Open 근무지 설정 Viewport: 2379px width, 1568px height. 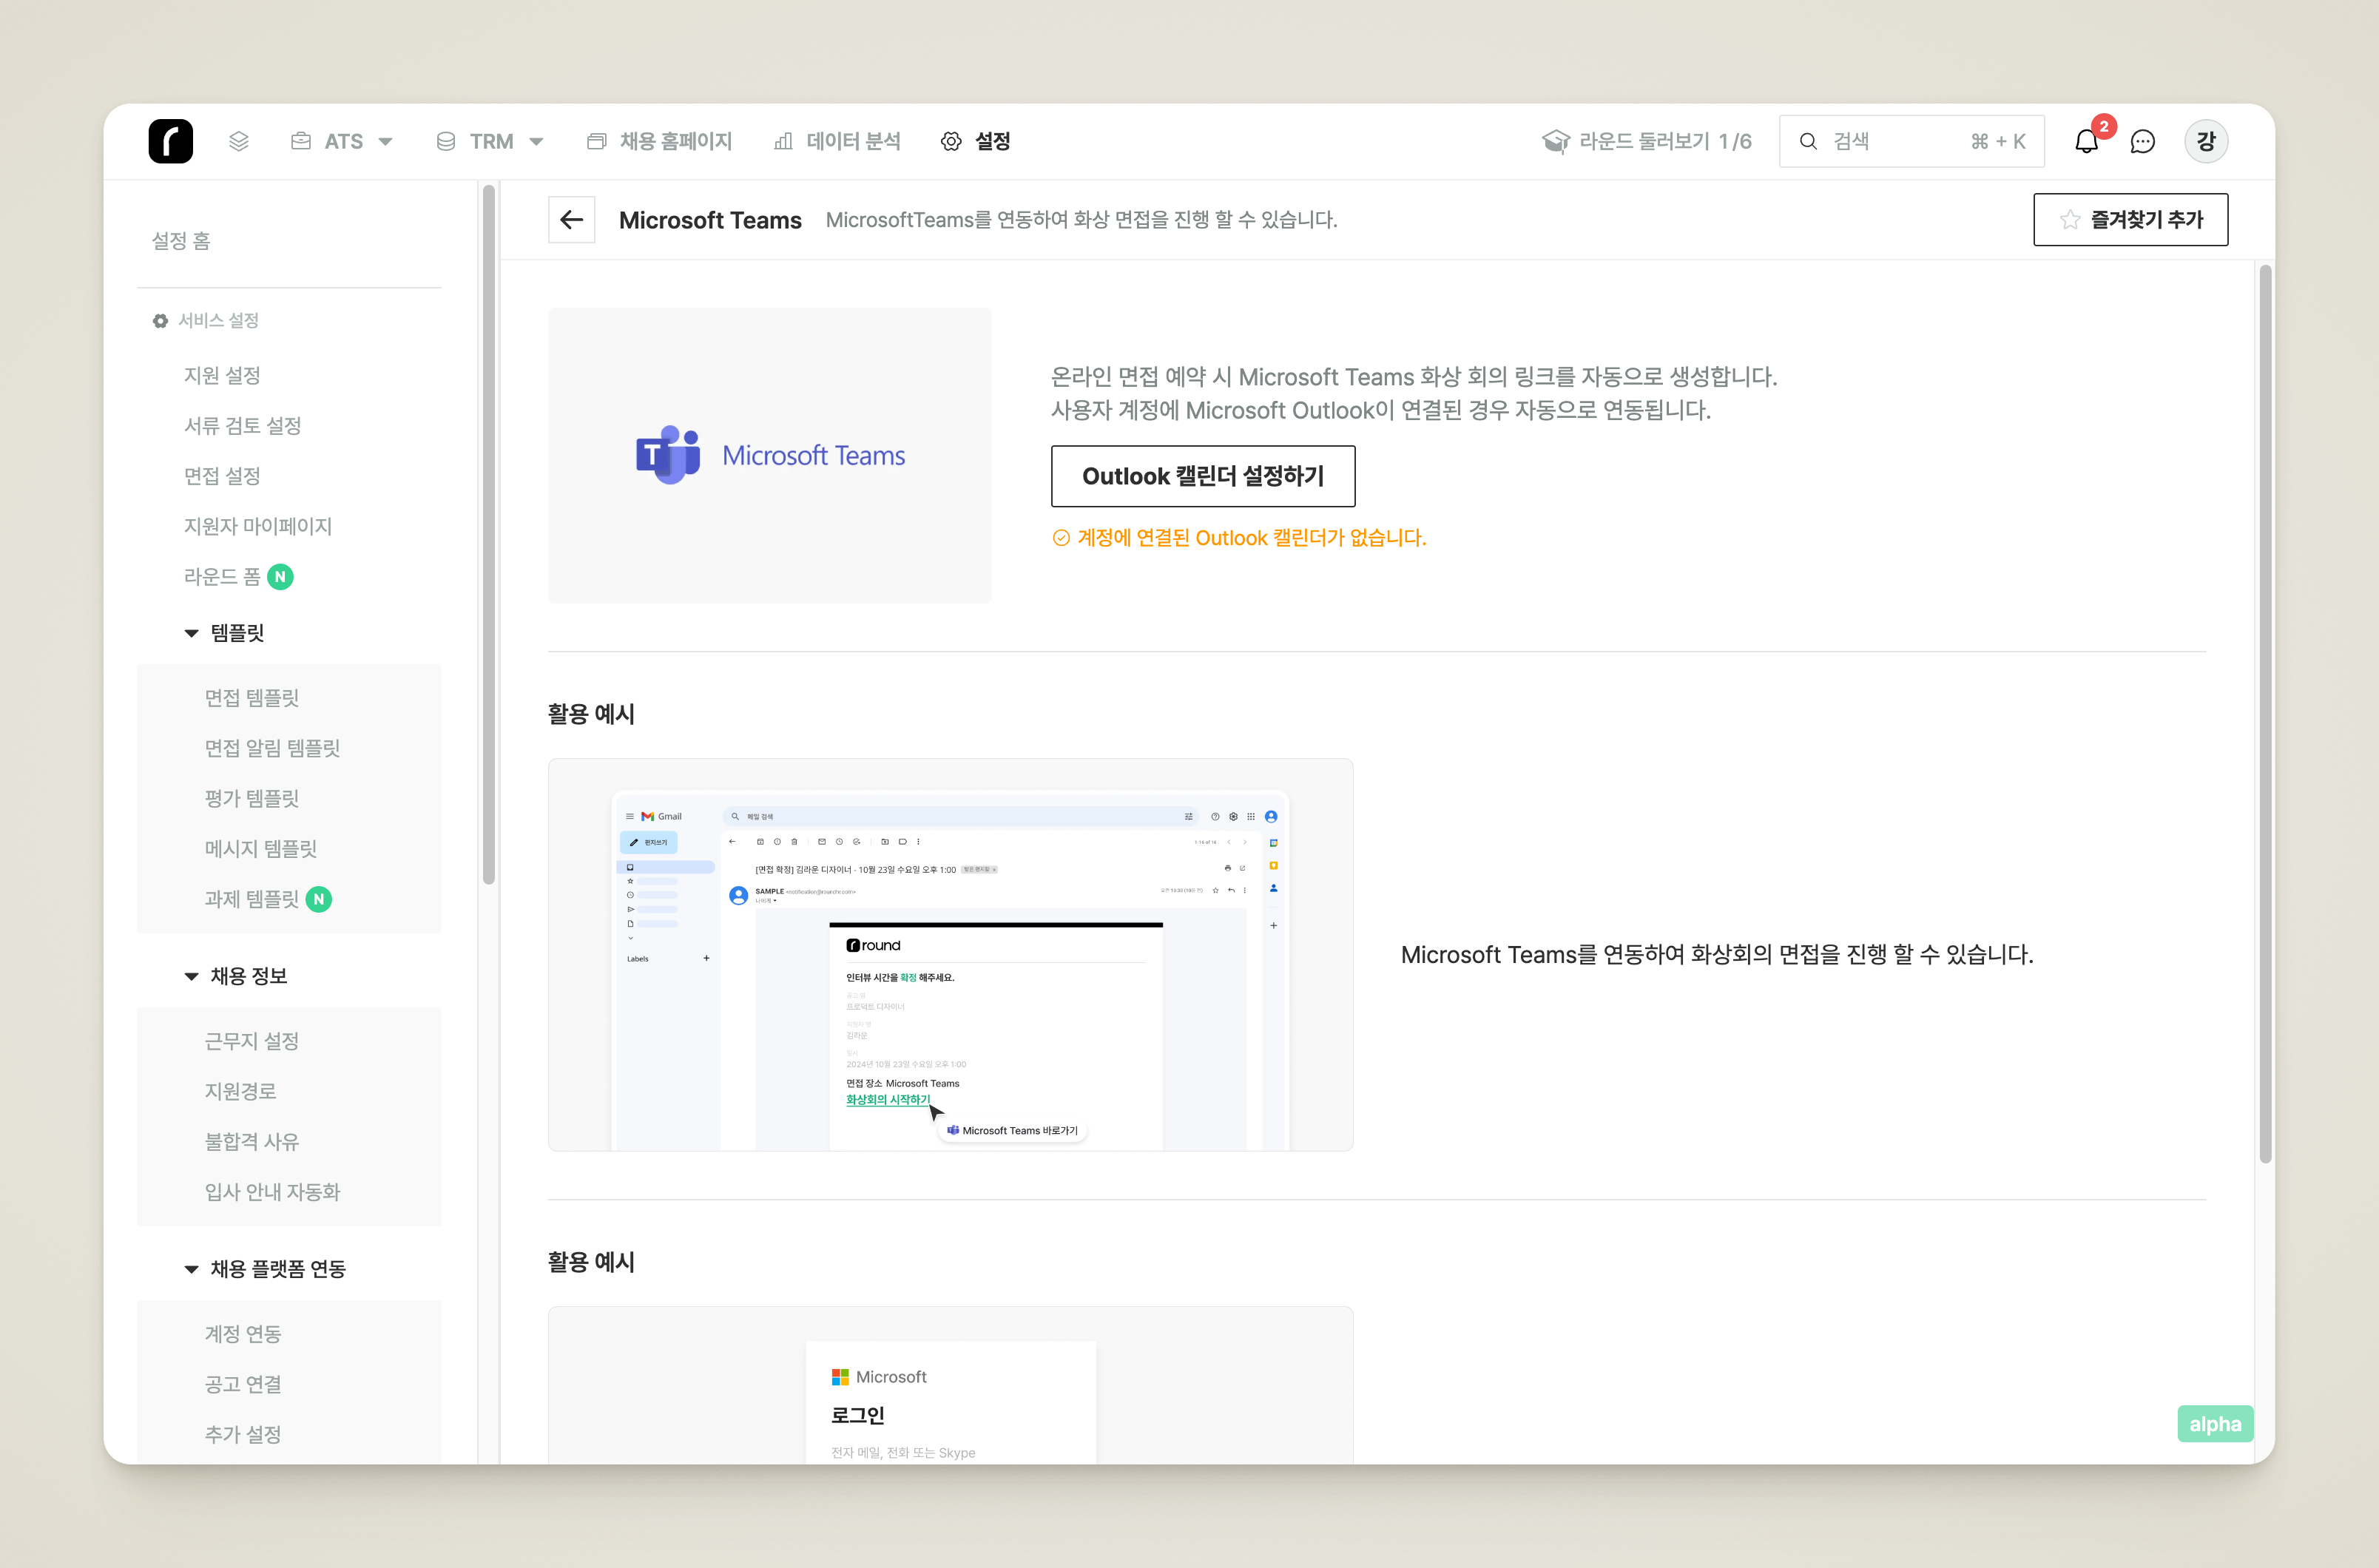pyautogui.click(x=252, y=1040)
